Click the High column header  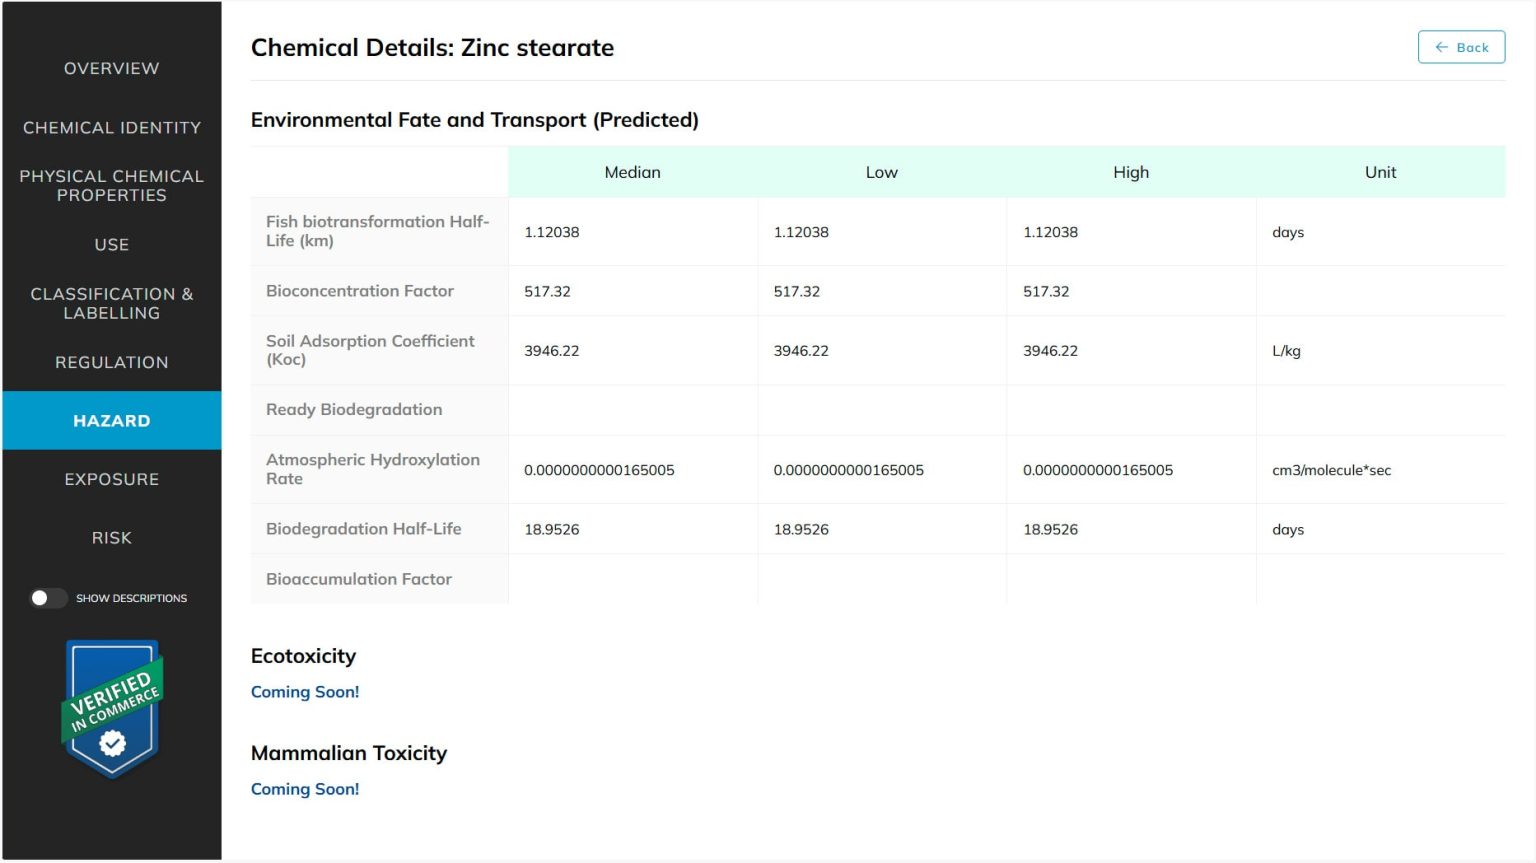pyautogui.click(x=1130, y=172)
